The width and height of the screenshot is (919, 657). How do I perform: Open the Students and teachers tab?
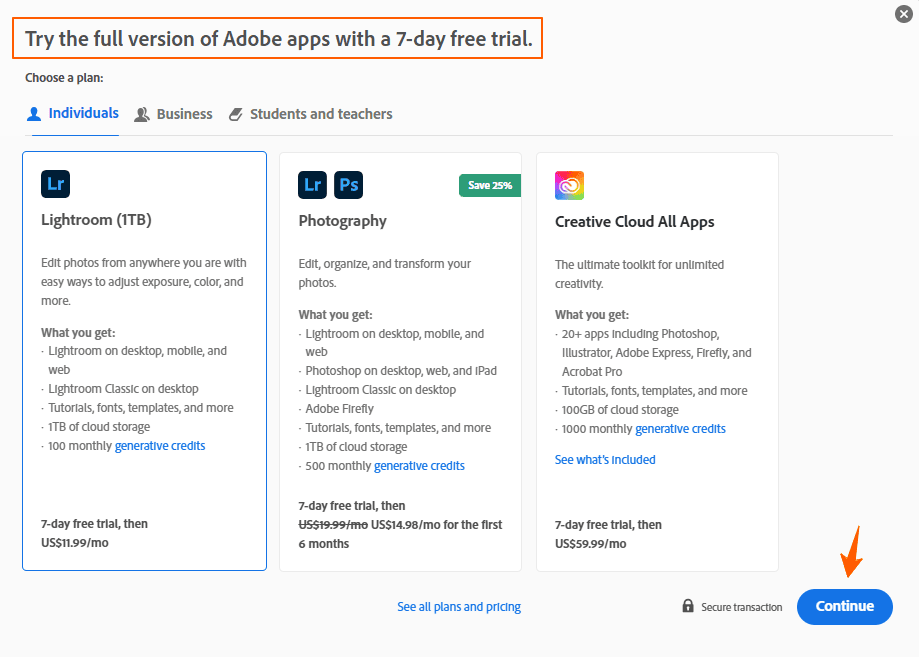tap(310, 114)
